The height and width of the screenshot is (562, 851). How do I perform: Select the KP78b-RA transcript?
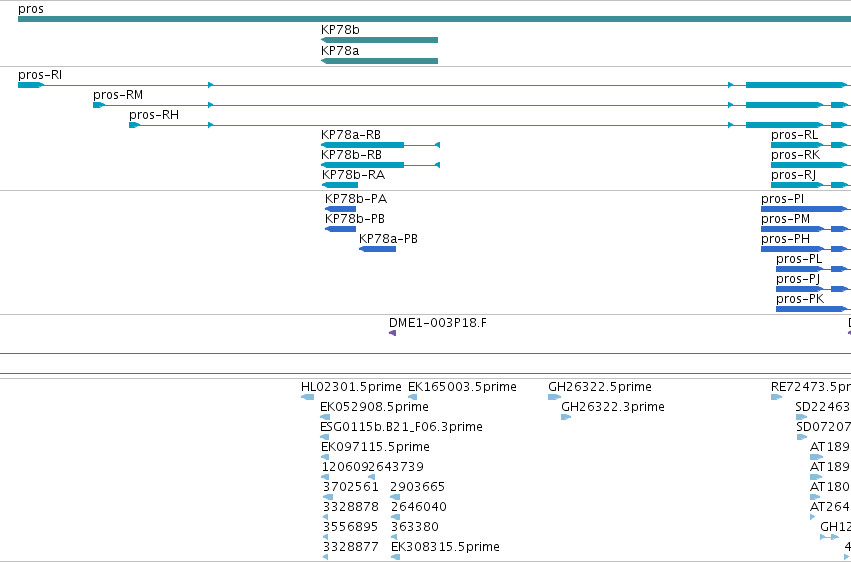coord(340,185)
